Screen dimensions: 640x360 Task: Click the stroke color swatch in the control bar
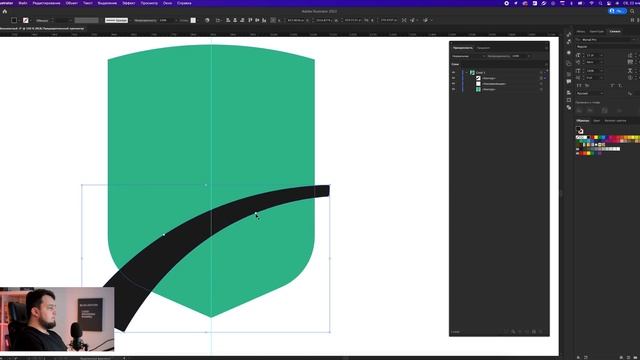pos(26,20)
